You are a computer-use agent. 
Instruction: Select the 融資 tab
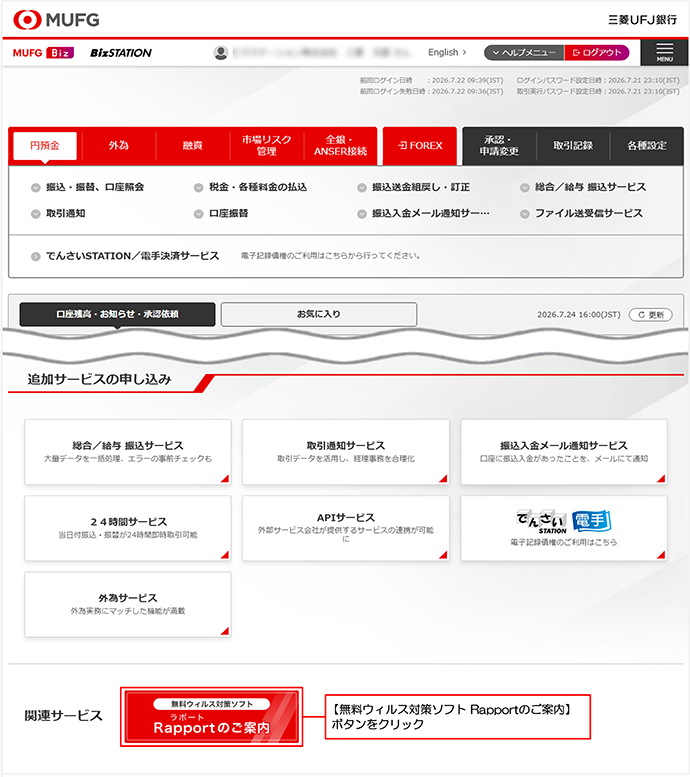[193, 146]
